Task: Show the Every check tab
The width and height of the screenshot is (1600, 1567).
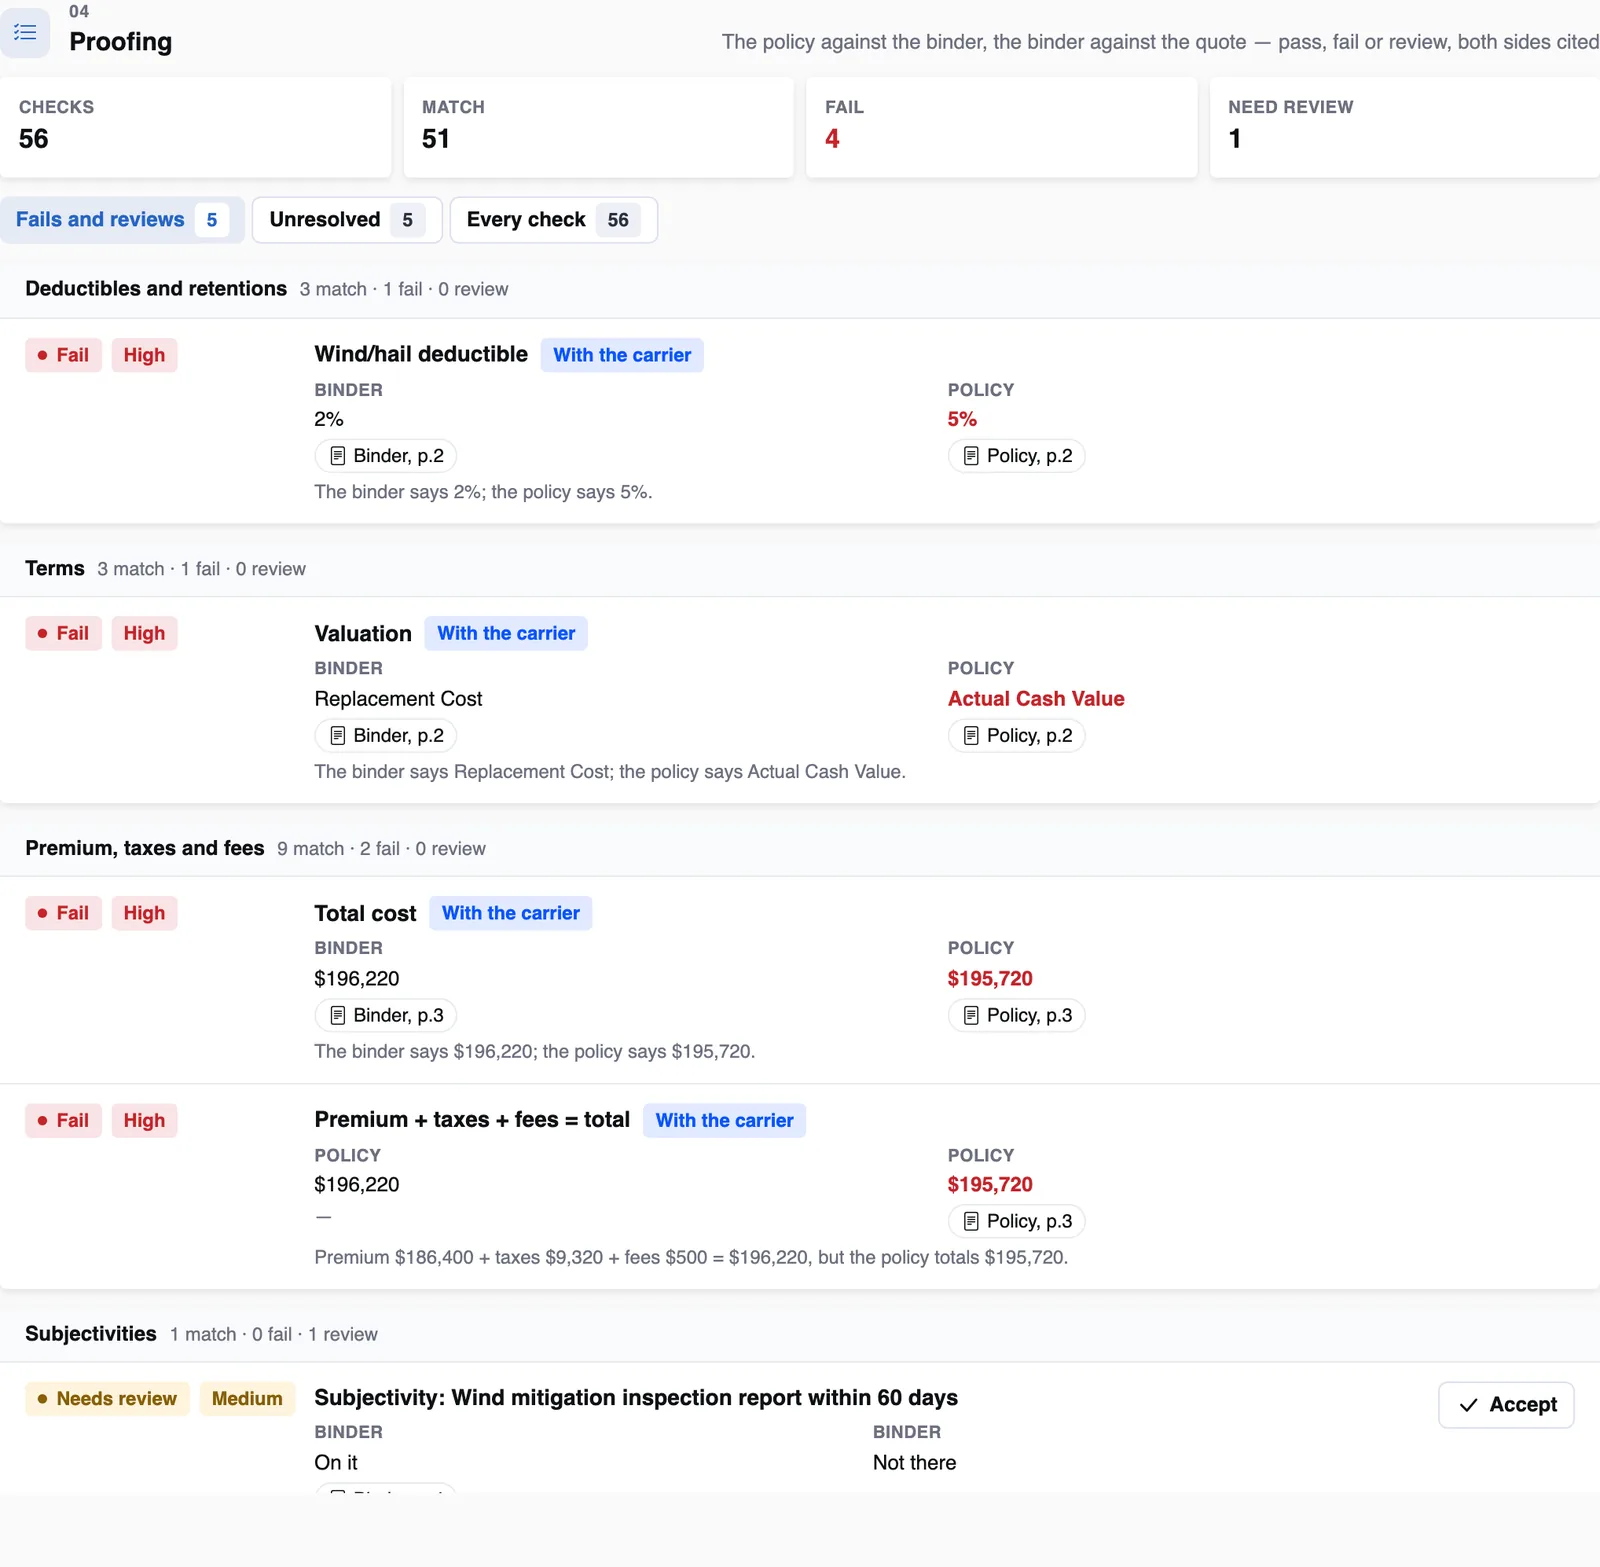Action: pos(554,220)
